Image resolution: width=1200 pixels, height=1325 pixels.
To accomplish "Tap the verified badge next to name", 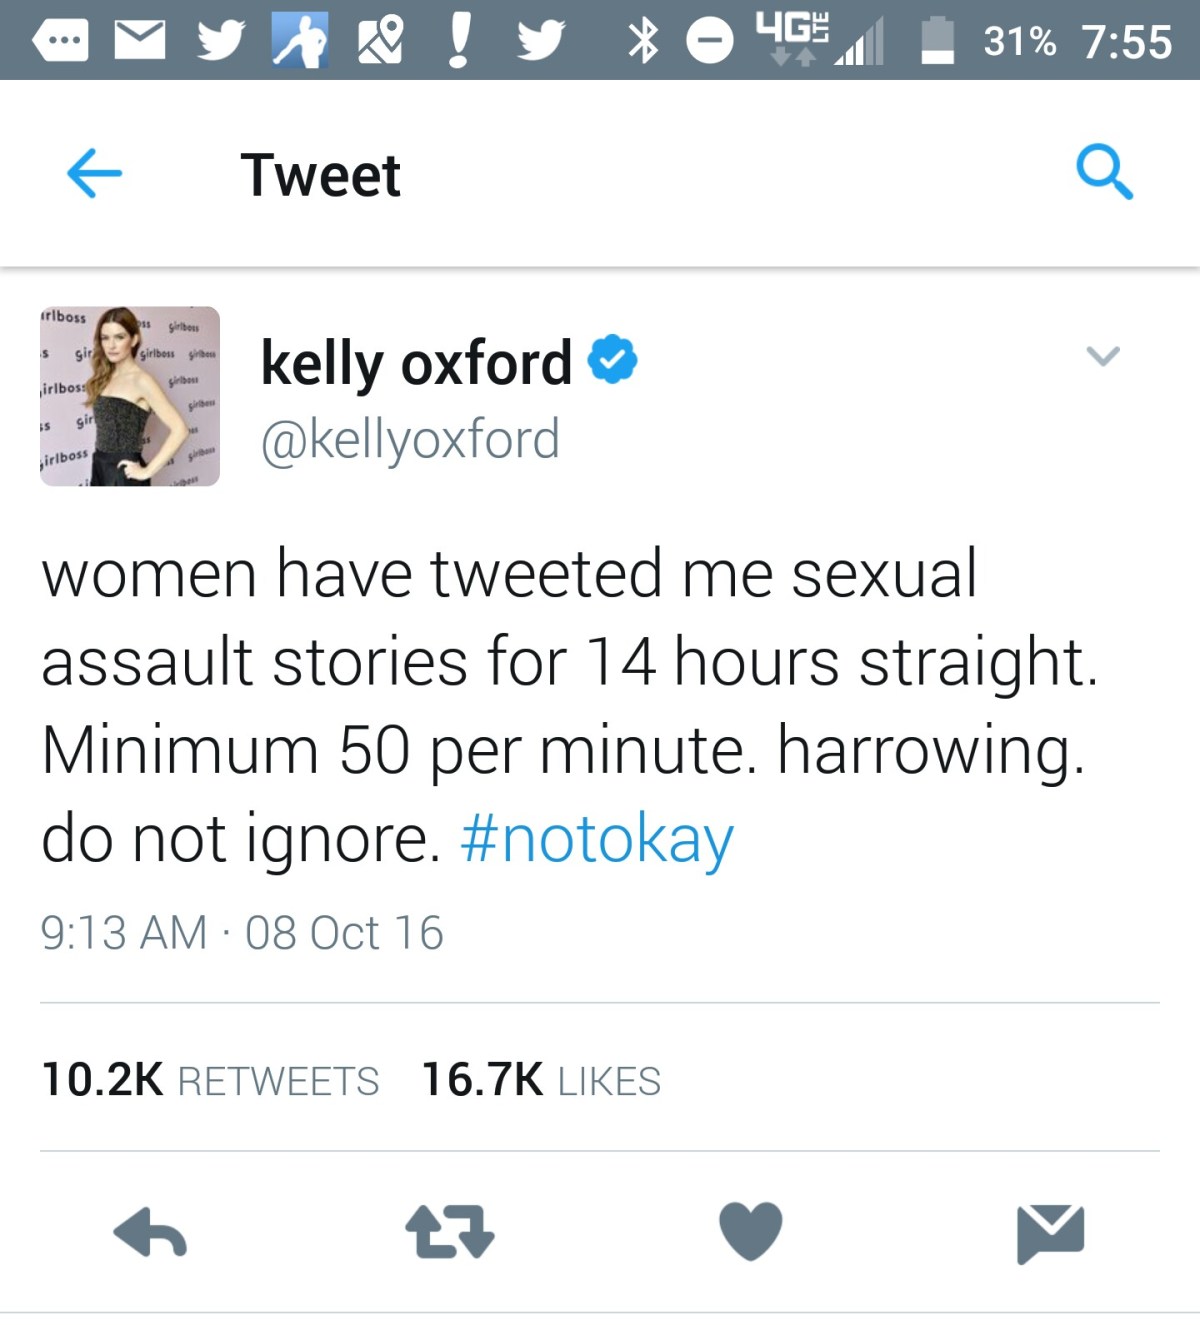I will [612, 360].
